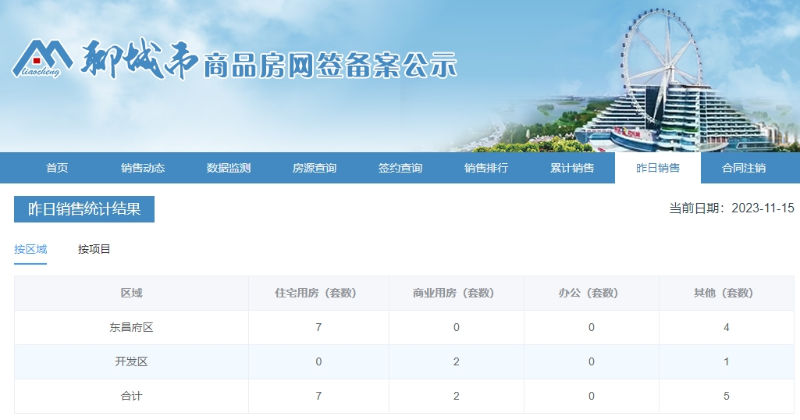Navigate to 销售排行

[x=486, y=168]
